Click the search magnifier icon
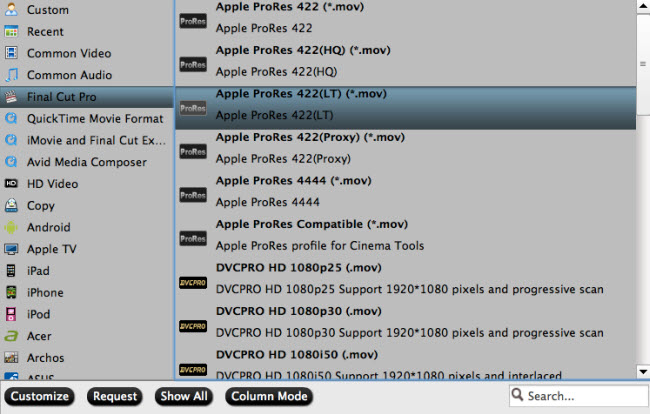Screen dimensions: 650x414 coord(517,395)
